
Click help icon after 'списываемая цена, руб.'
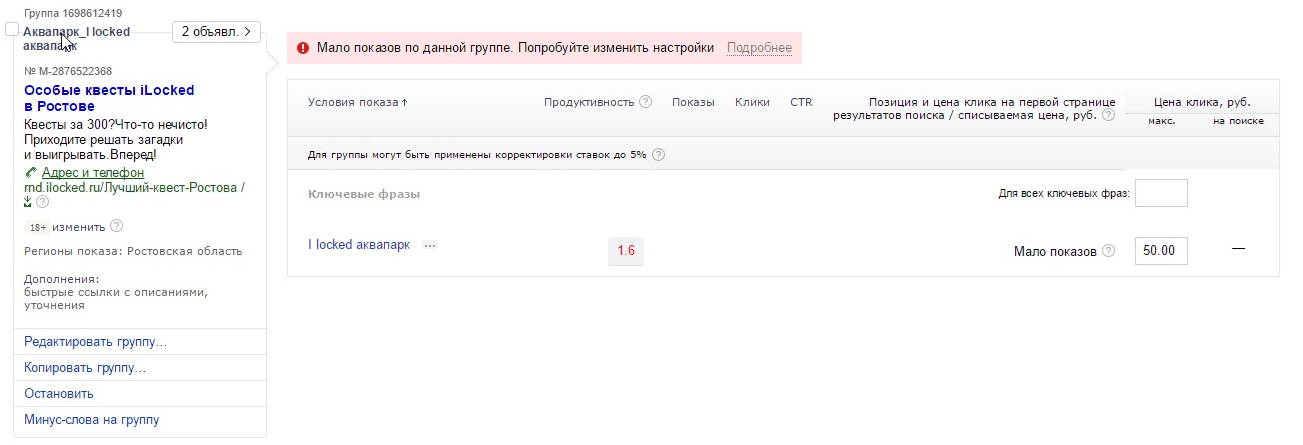(x=1108, y=115)
